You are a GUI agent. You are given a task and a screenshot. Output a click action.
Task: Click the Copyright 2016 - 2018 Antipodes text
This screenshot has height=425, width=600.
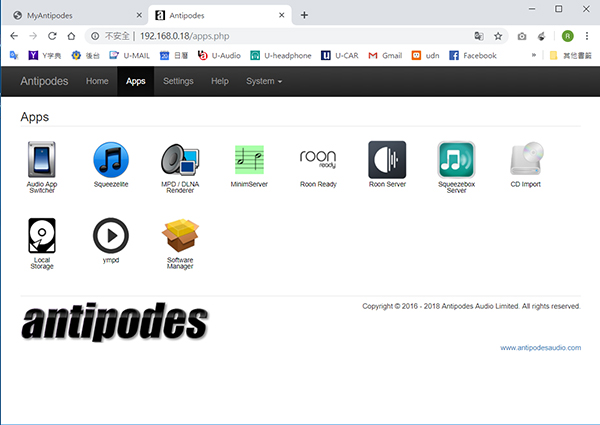(471, 306)
